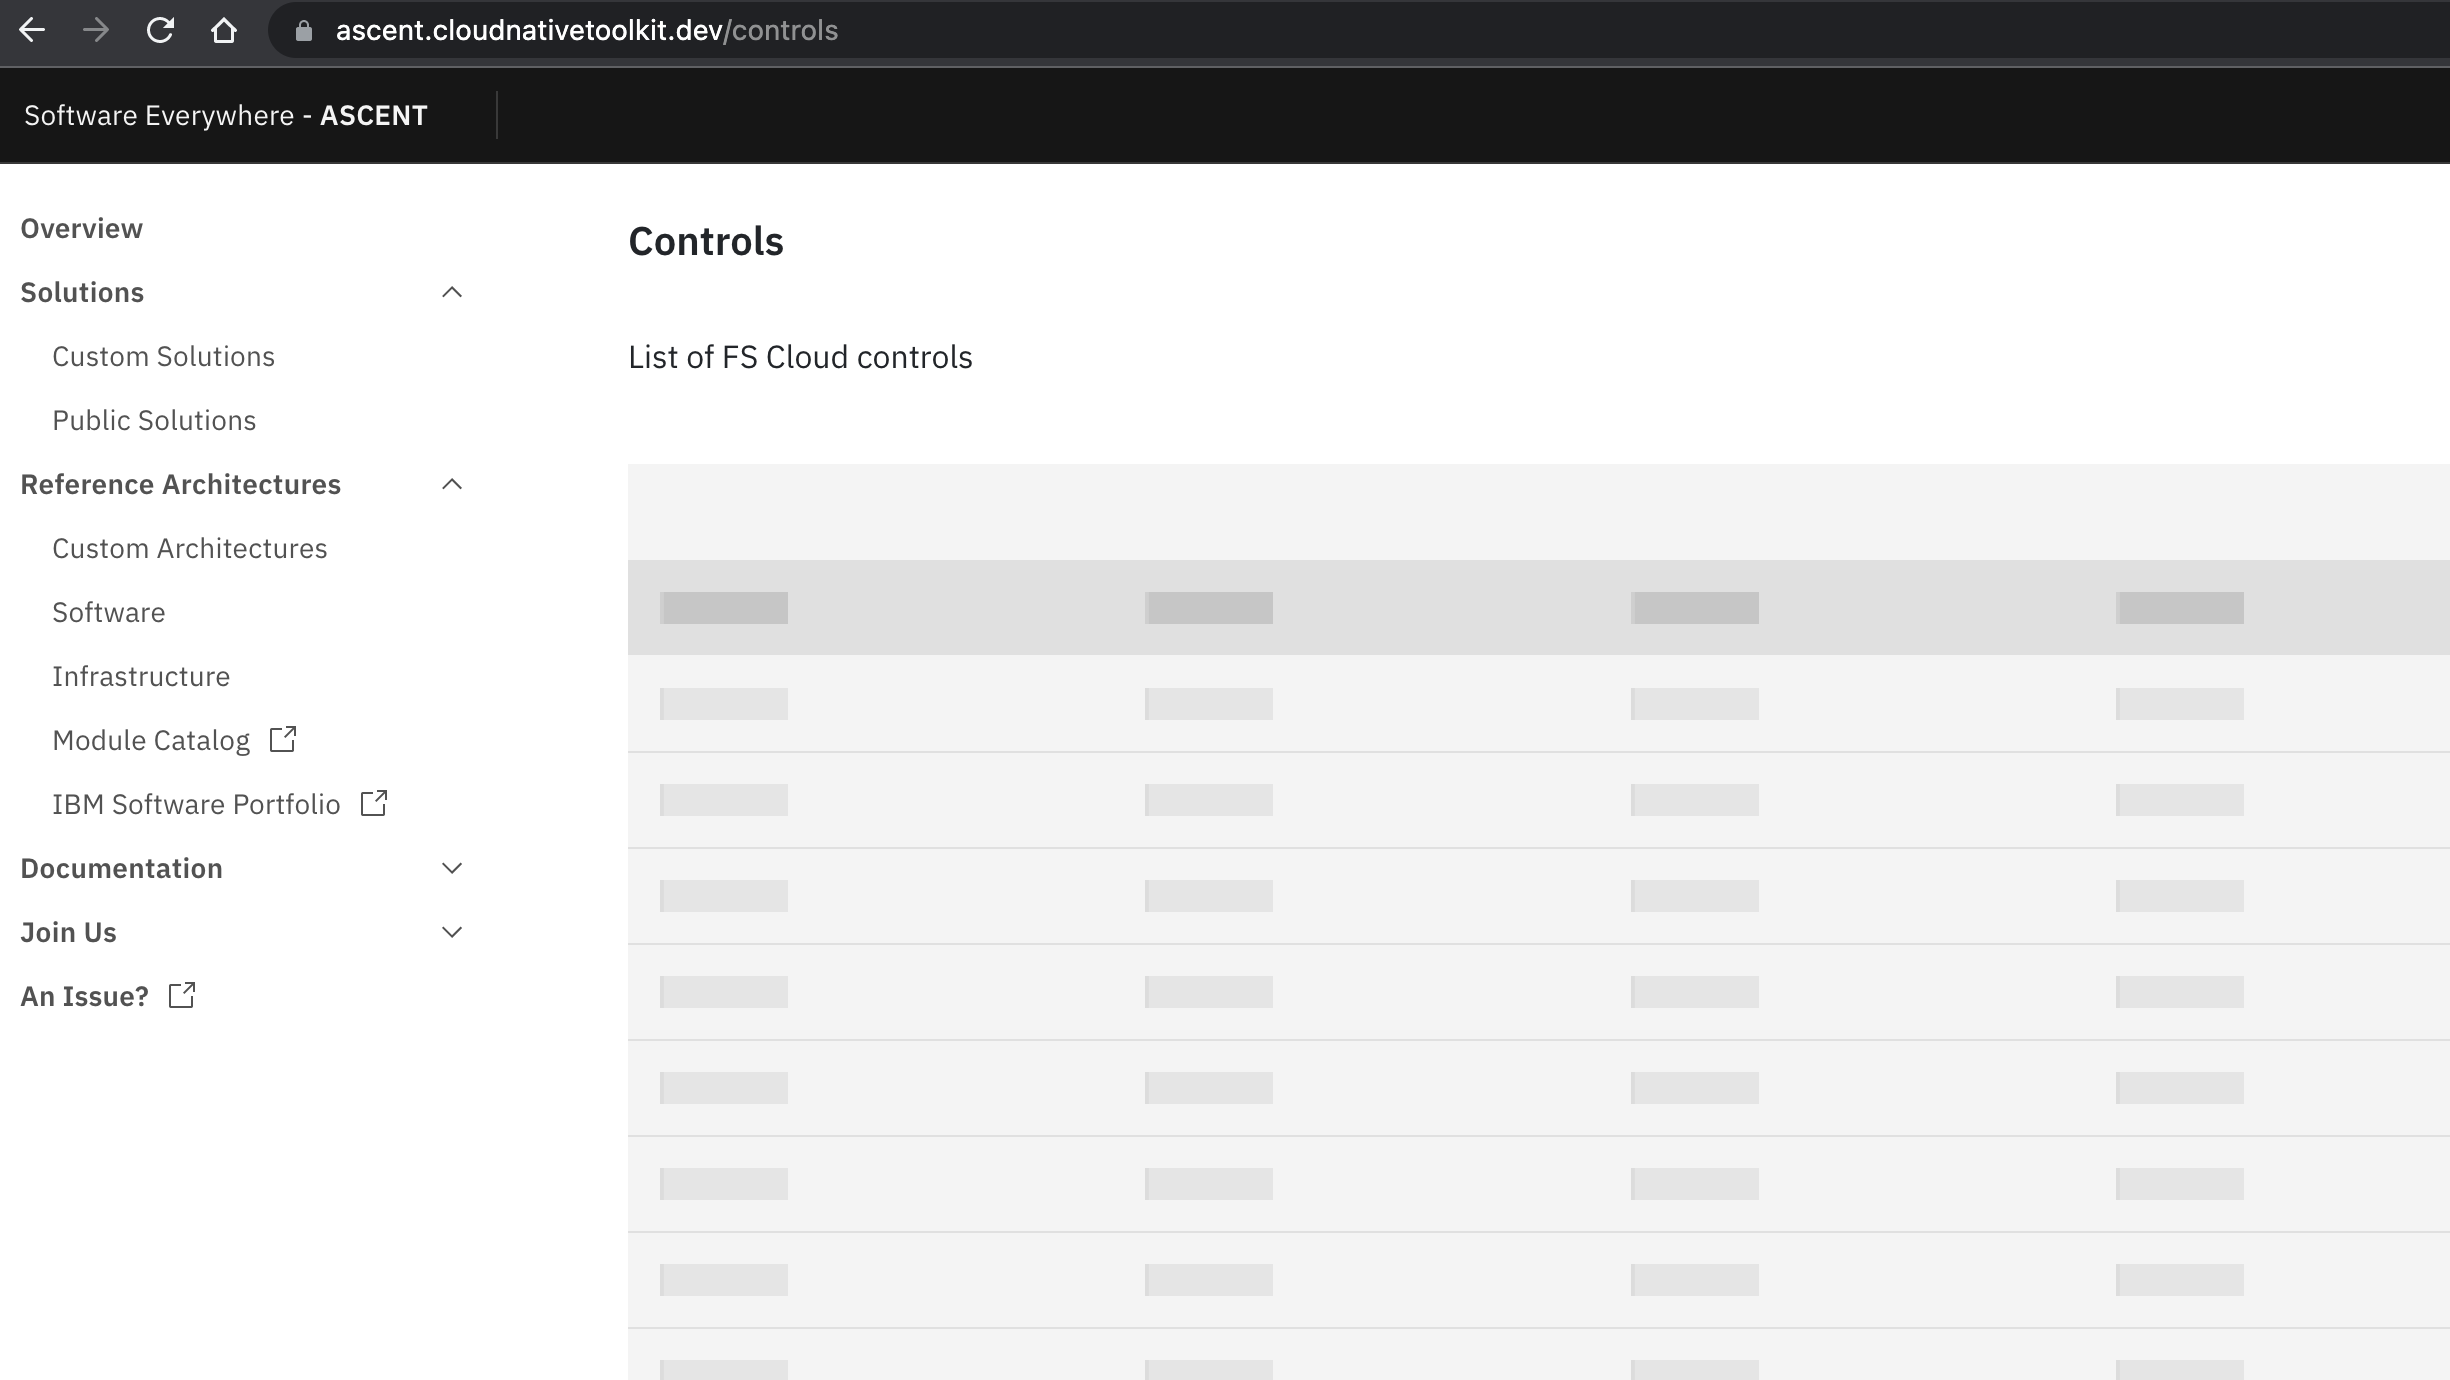The height and width of the screenshot is (1380, 2450).
Task: Expand the Join Us section
Action: [x=452, y=931]
